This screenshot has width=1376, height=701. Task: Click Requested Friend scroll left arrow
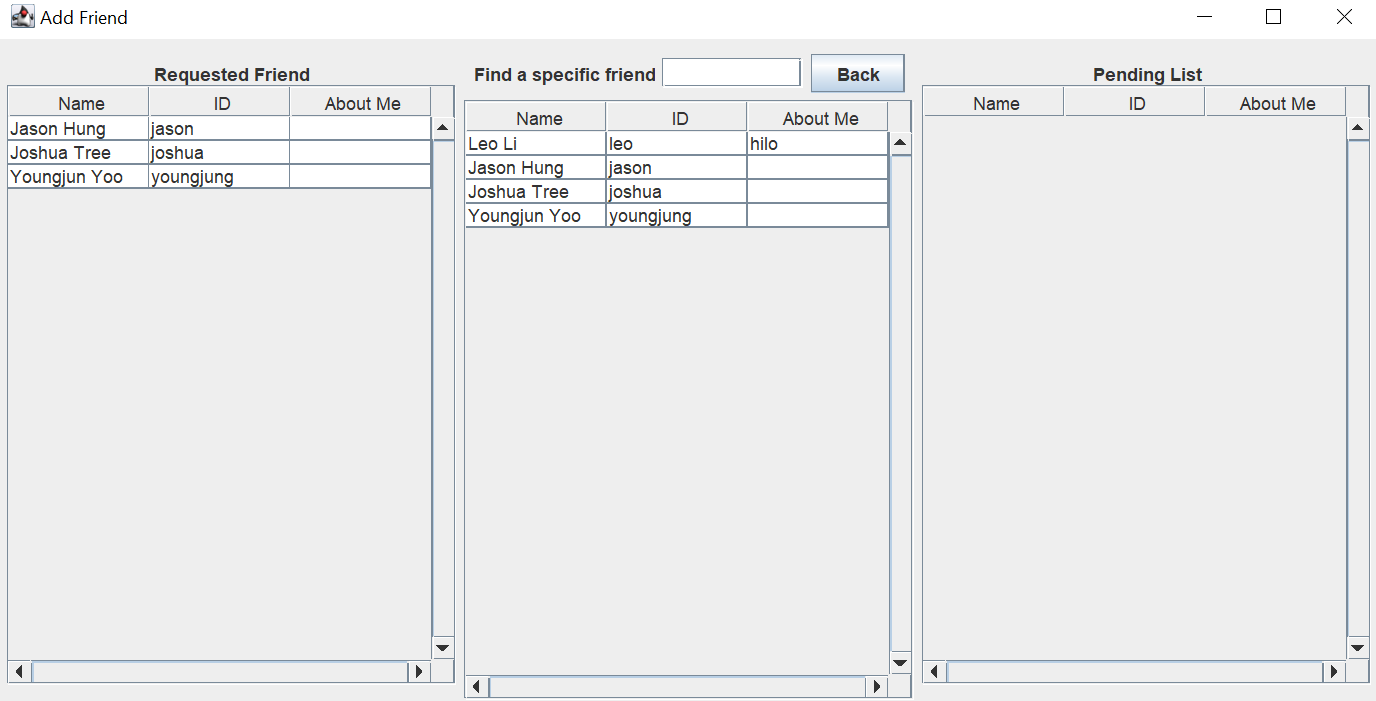(x=19, y=672)
